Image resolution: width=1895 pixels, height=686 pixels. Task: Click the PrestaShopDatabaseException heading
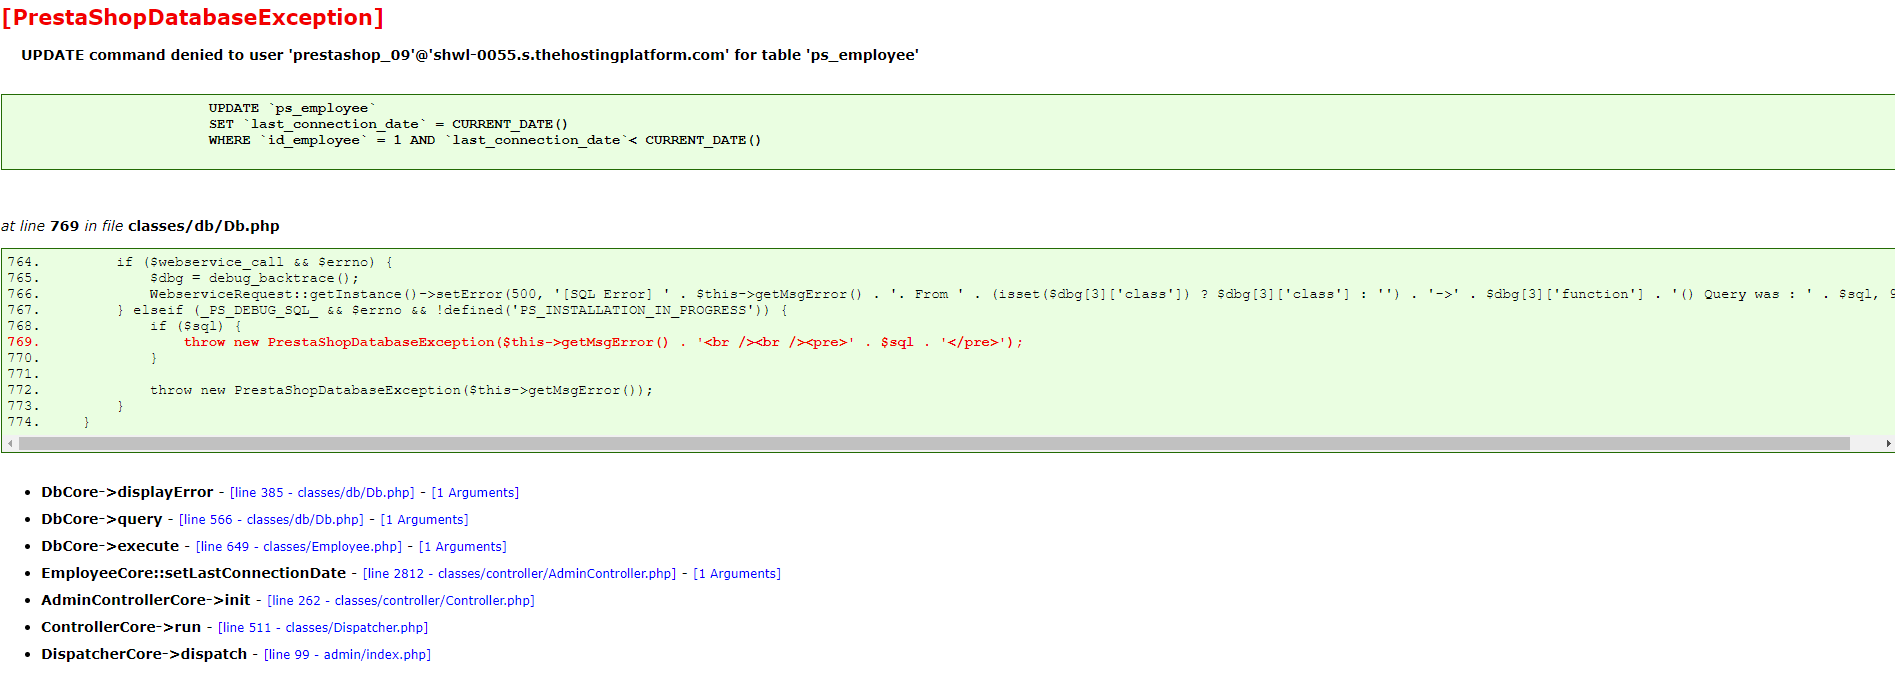pos(192,18)
